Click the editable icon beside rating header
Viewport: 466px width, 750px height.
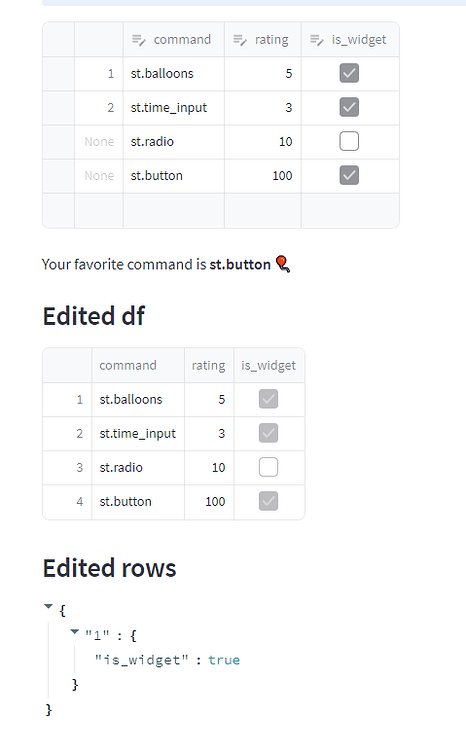(240, 40)
